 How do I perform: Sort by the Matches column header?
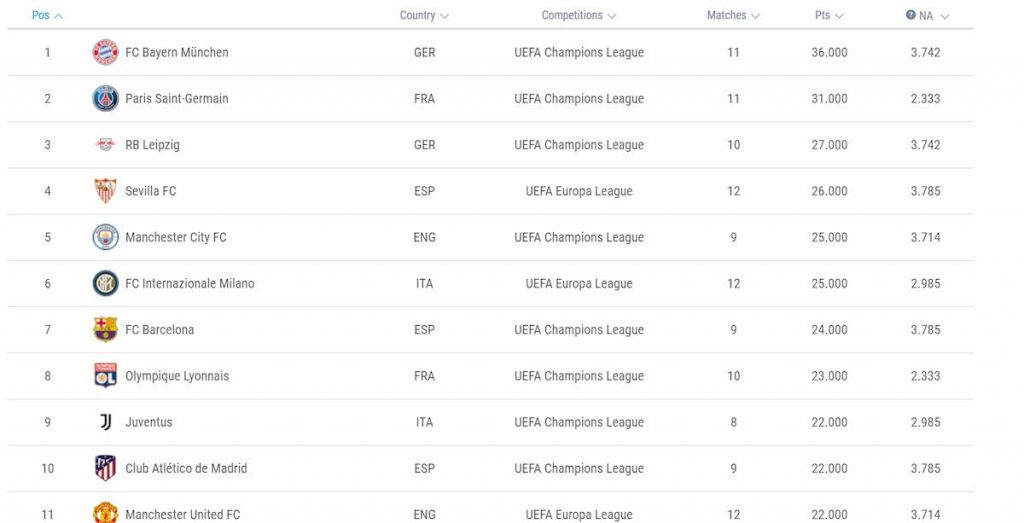pos(733,15)
